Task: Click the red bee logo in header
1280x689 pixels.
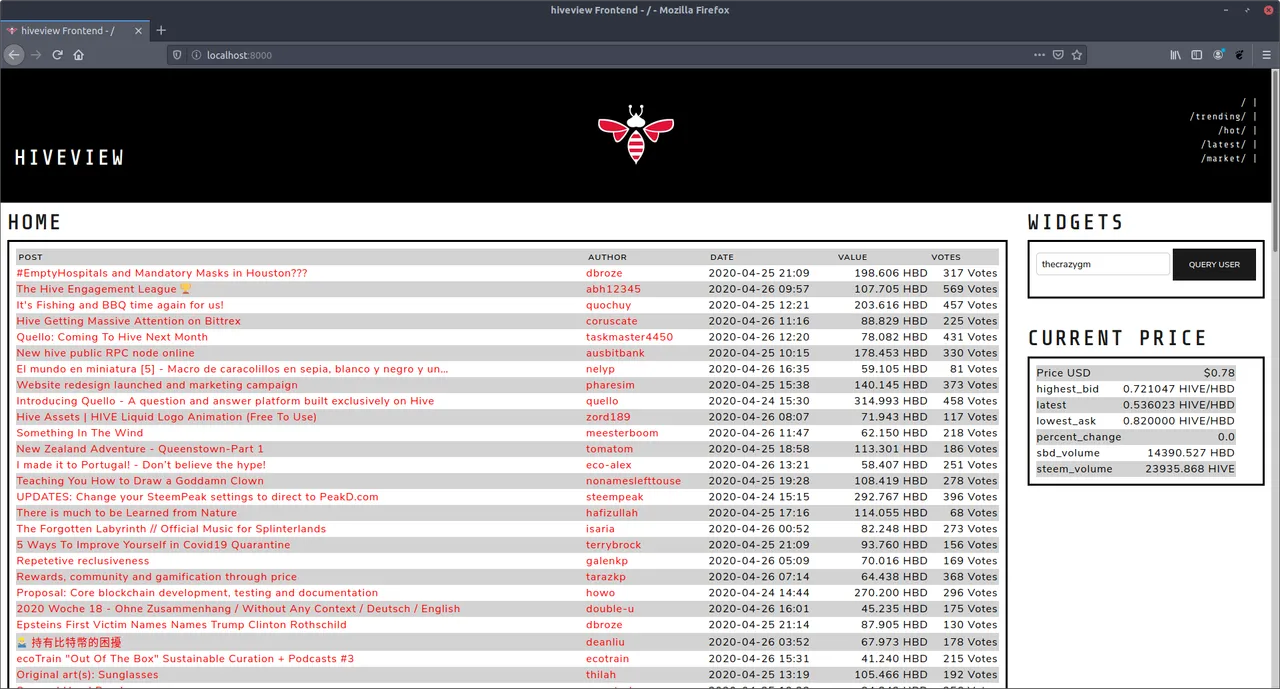Action: [636, 135]
